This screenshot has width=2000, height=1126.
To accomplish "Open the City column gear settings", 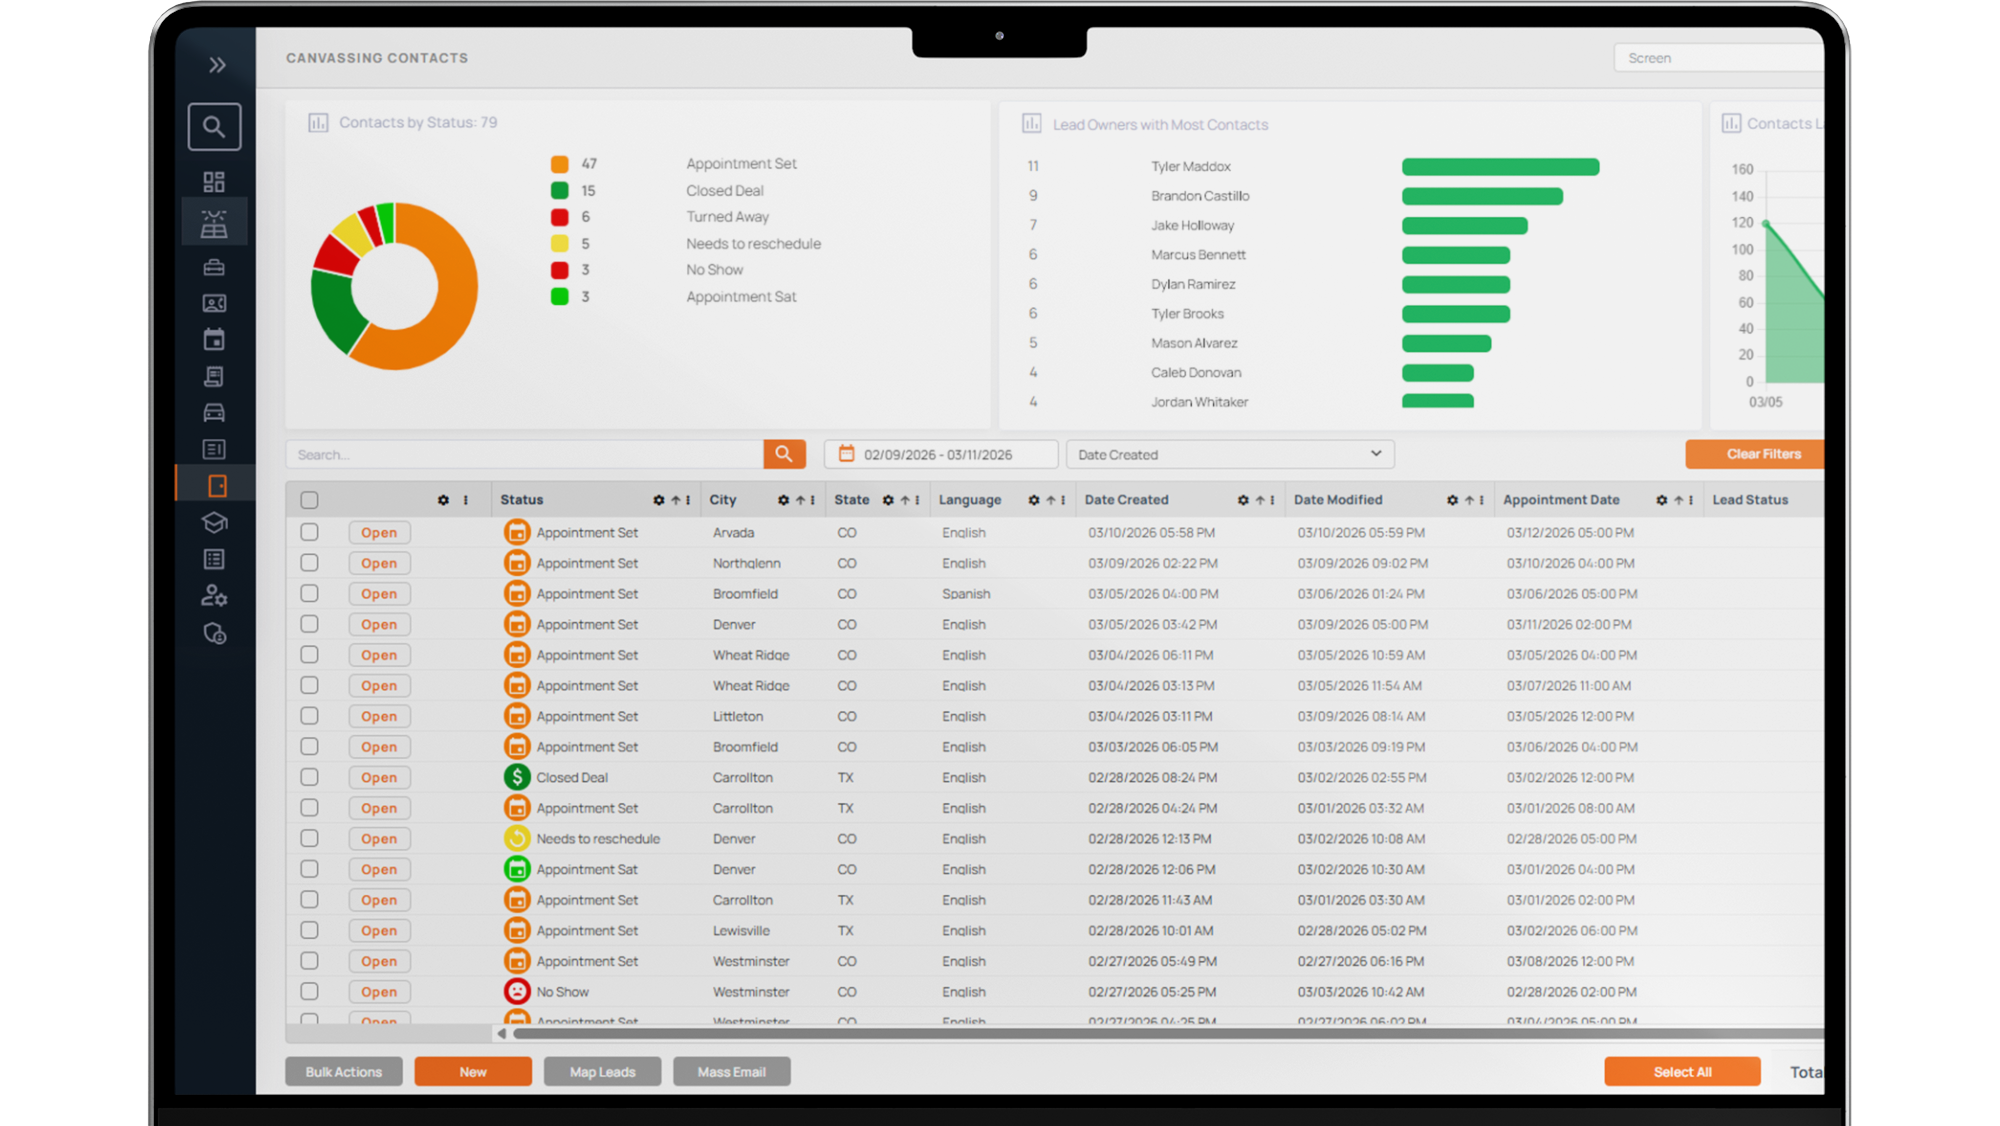I will tap(783, 500).
